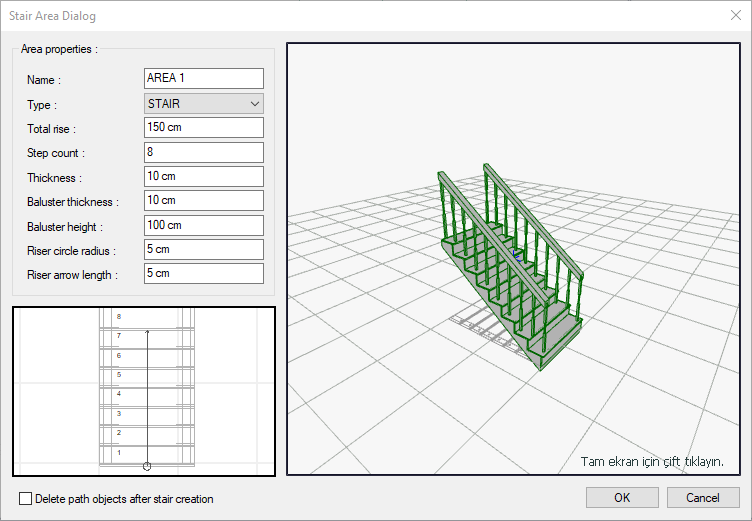This screenshot has width=752, height=521.
Task: Edit the Riser circle radius field
Action: [204, 249]
